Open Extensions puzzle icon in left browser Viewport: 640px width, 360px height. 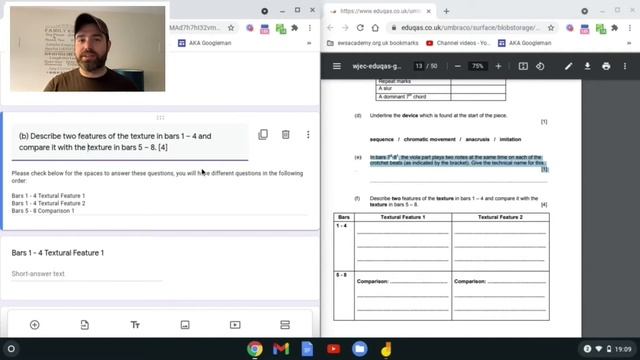(x=295, y=28)
